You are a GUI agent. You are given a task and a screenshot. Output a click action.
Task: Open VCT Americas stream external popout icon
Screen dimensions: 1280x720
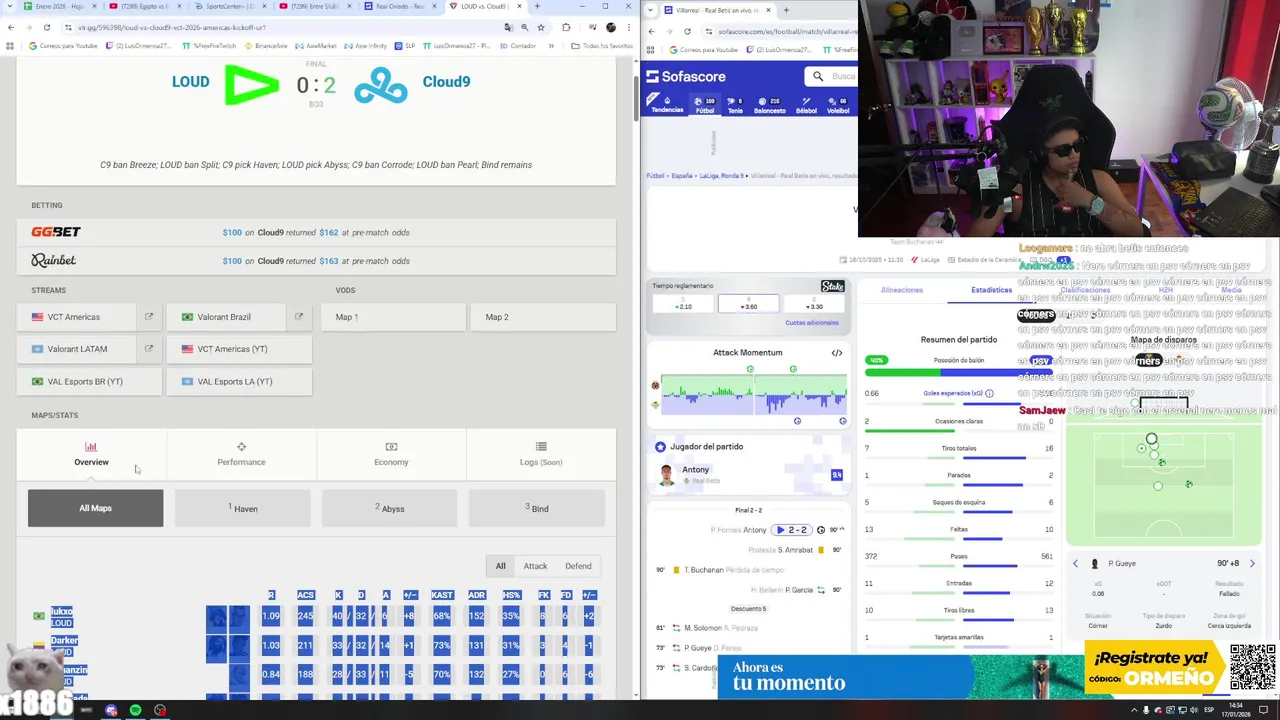149,317
